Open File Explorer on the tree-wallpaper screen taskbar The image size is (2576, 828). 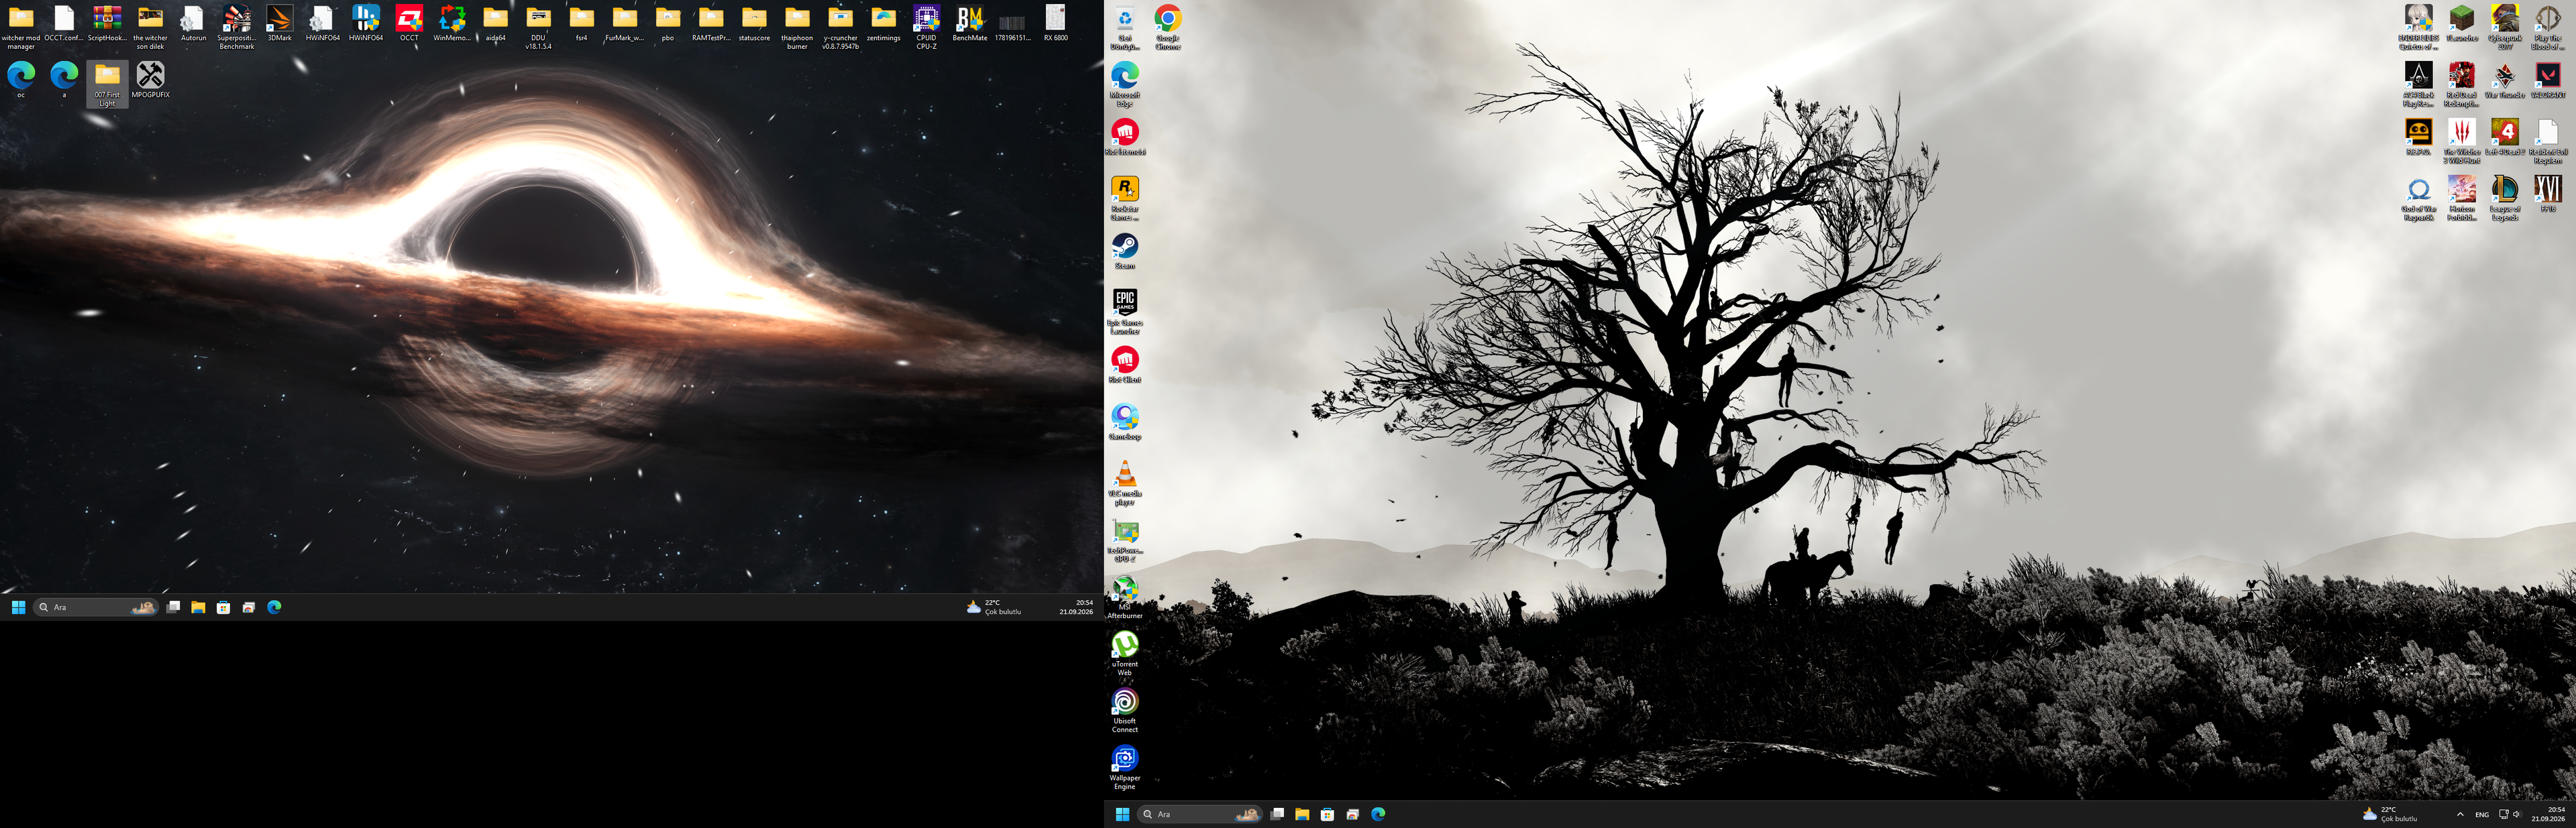(x=1302, y=814)
